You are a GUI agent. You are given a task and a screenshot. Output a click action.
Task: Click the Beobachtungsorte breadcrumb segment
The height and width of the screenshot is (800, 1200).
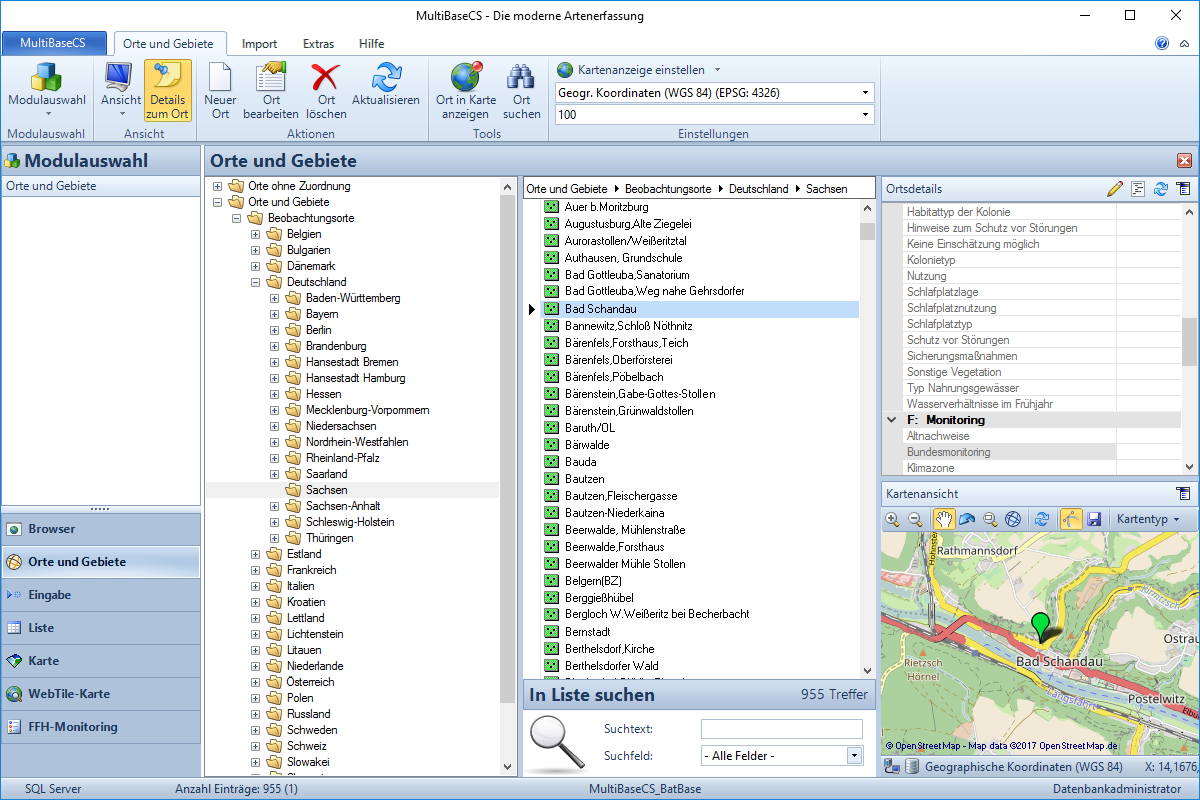point(668,188)
